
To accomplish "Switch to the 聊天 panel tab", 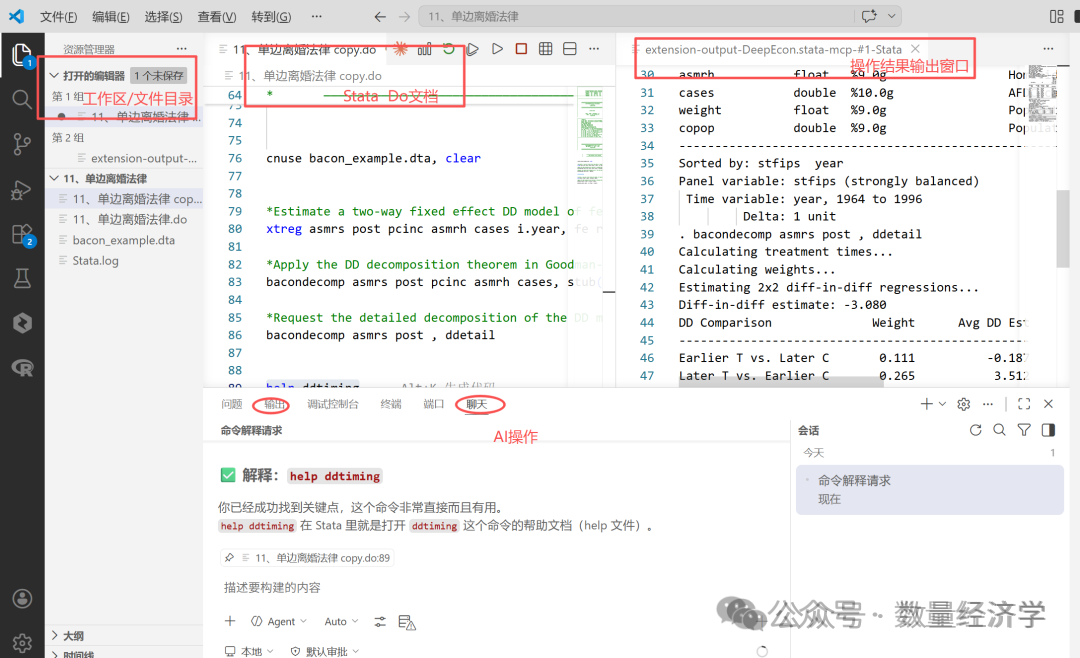I will pos(477,404).
